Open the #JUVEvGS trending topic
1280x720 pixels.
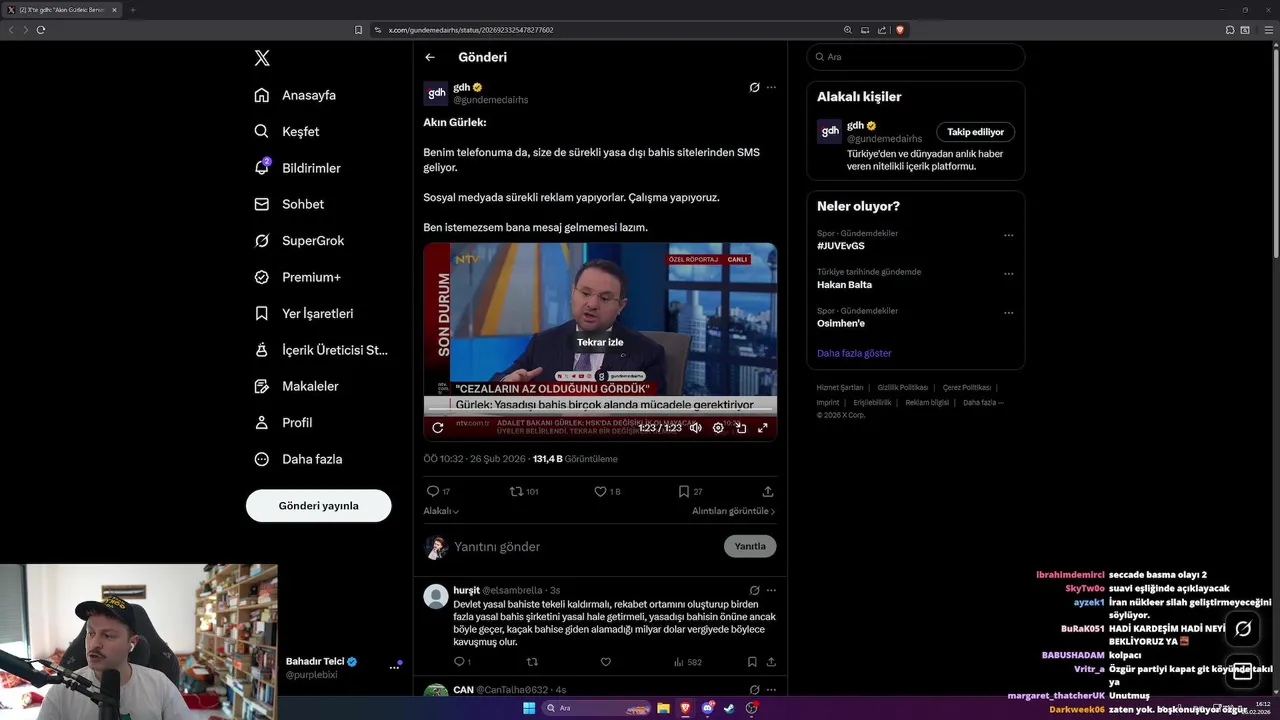coord(841,246)
